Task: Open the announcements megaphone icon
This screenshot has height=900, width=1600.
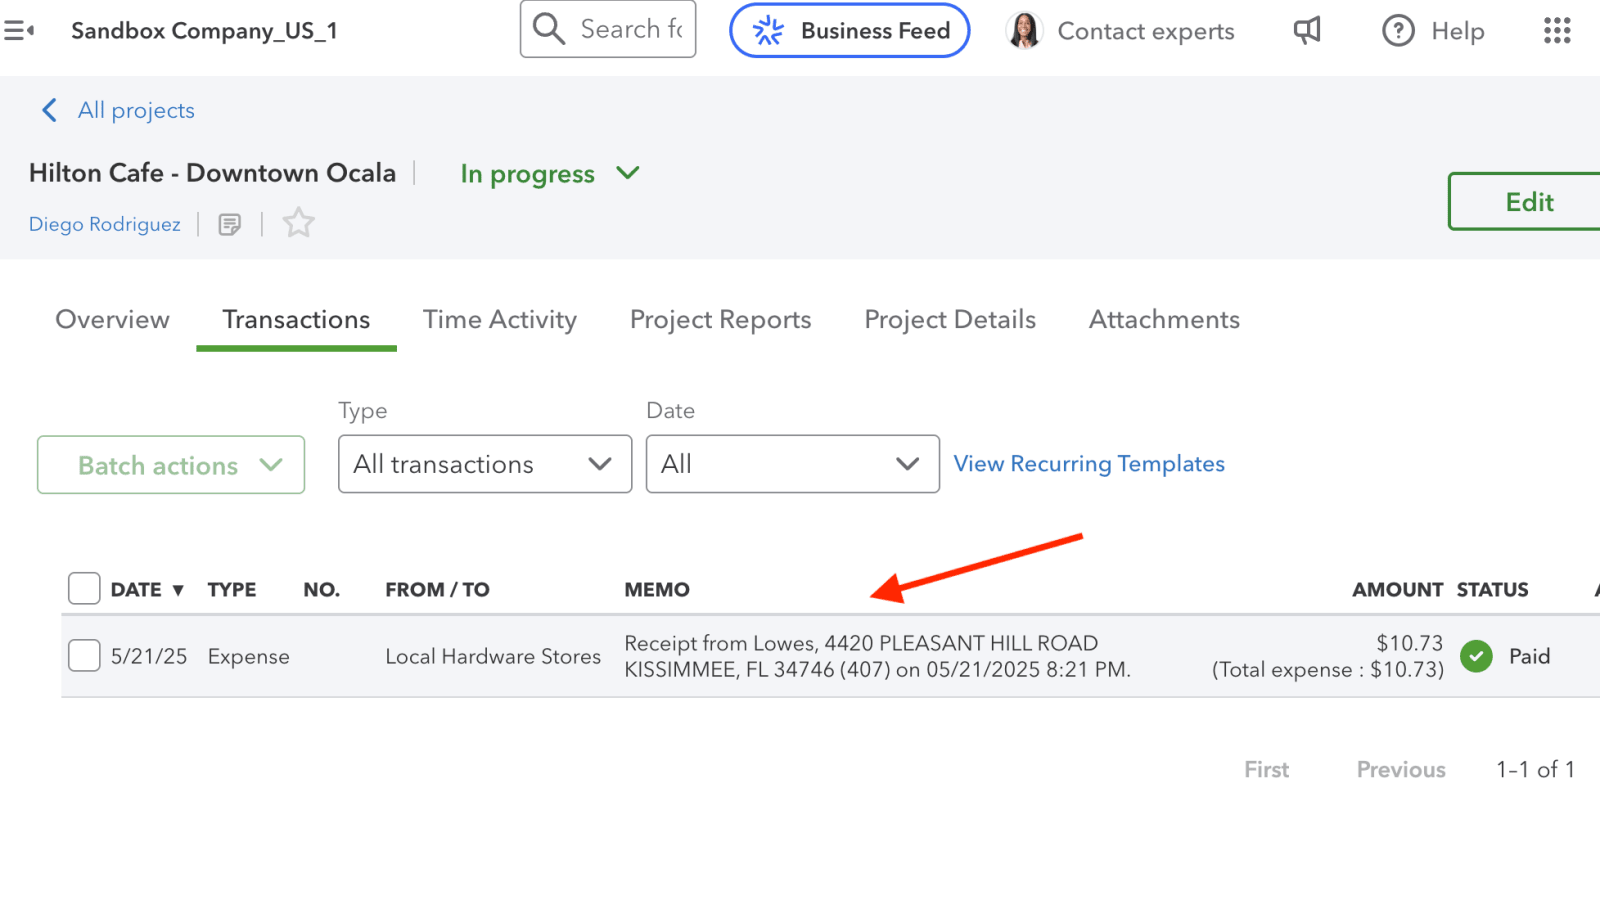Action: (x=1307, y=31)
